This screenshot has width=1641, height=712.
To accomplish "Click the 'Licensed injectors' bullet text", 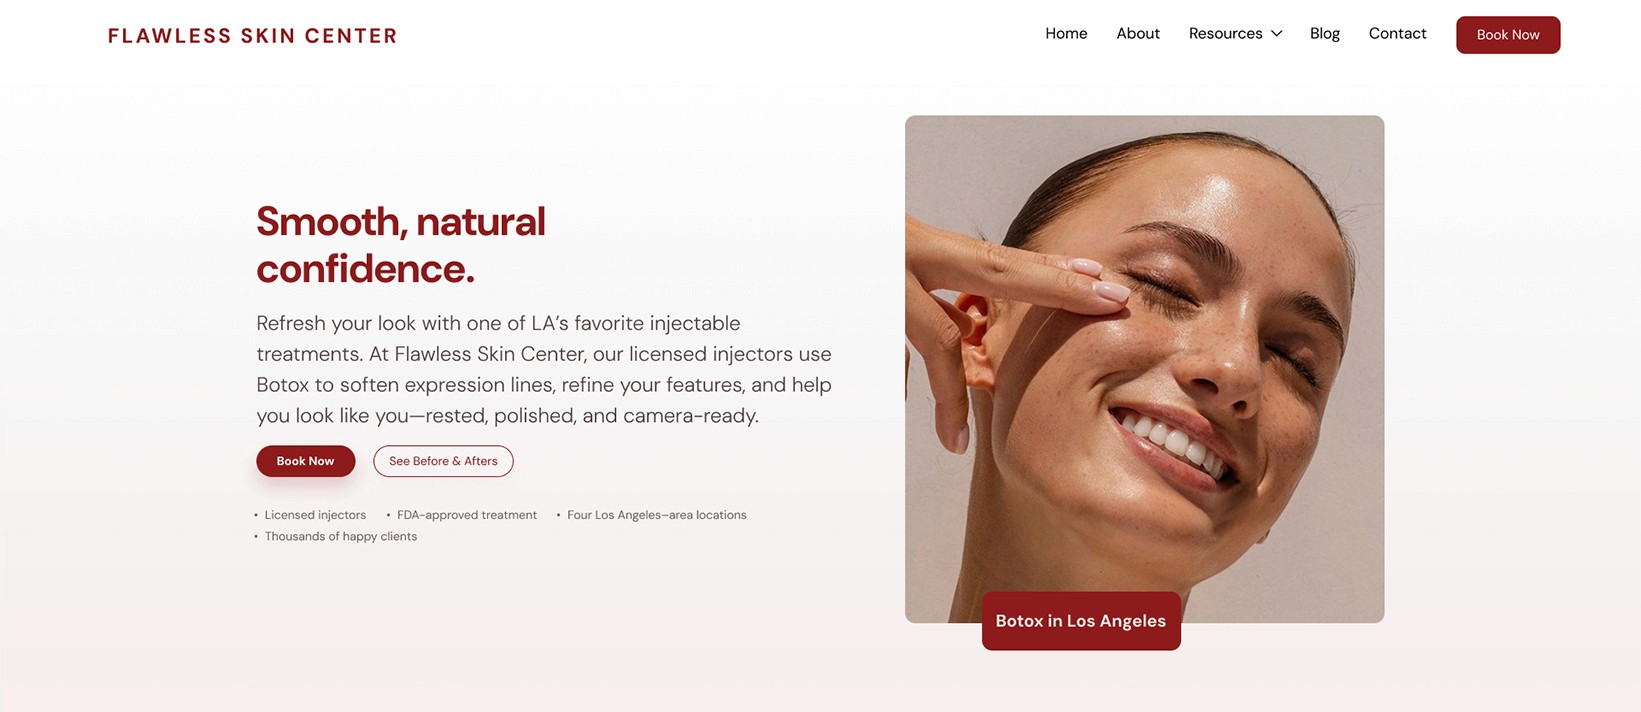I will [315, 515].
